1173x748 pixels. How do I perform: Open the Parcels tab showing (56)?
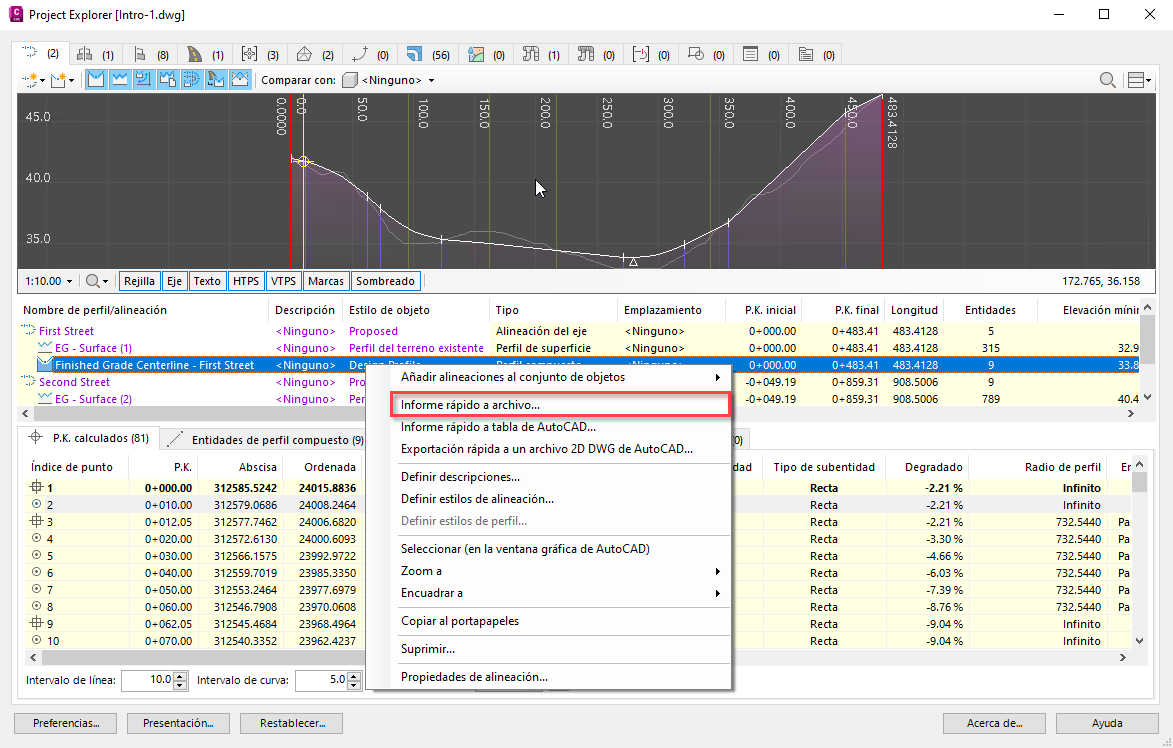coord(427,54)
